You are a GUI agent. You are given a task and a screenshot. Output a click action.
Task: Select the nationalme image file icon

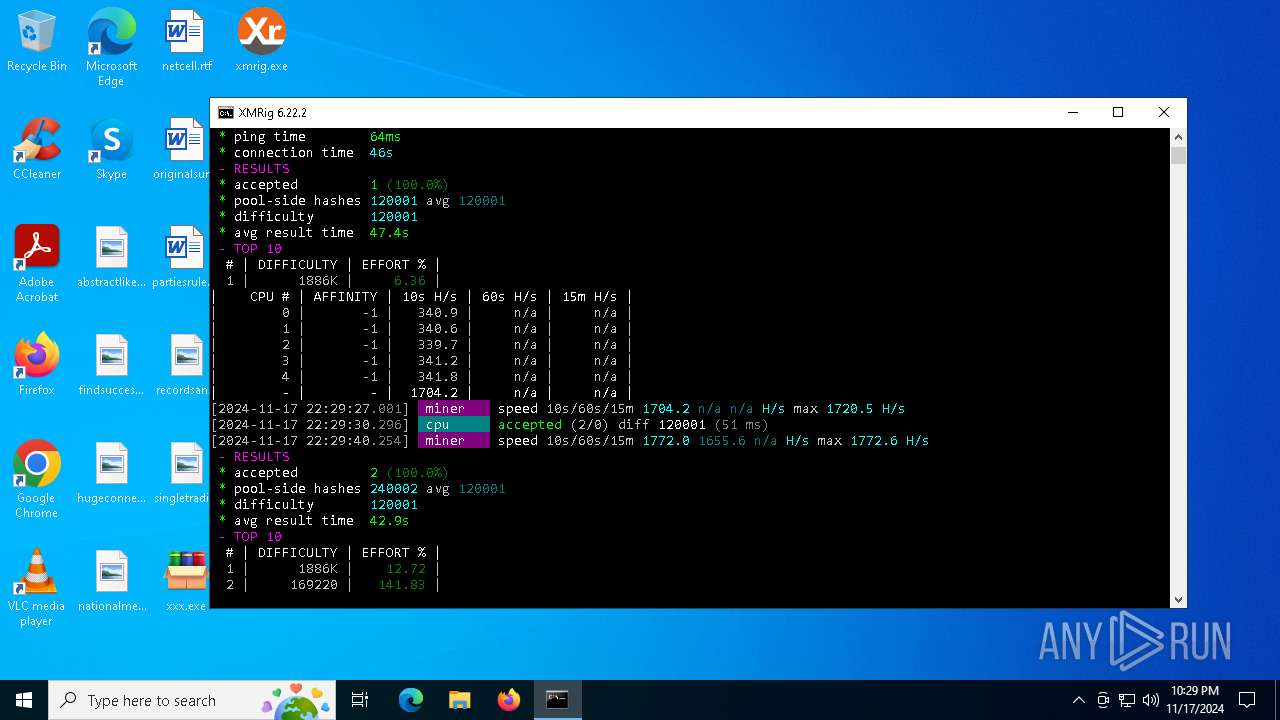(x=111, y=582)
